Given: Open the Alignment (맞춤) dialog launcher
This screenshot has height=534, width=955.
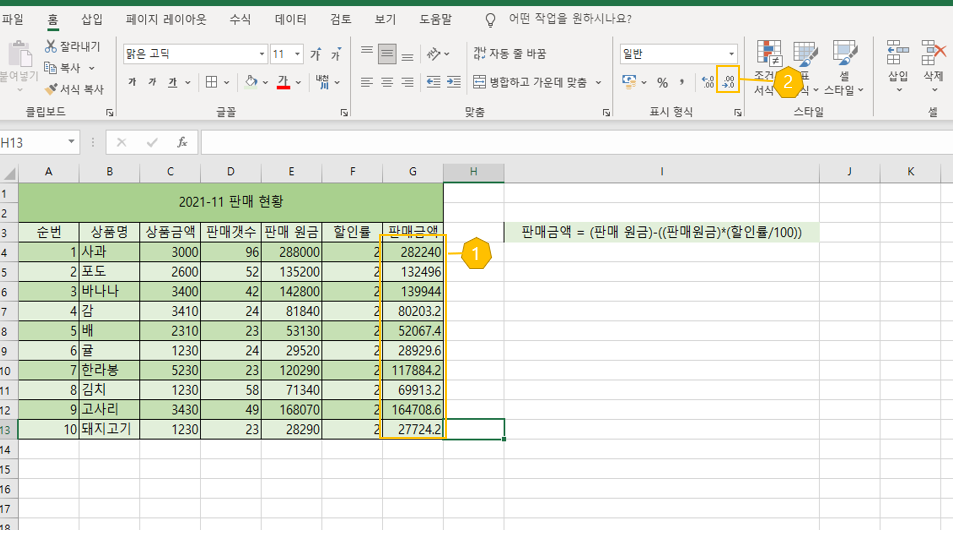Looking at the screenshot, I should pyautogui.click(x=606, y=113).
